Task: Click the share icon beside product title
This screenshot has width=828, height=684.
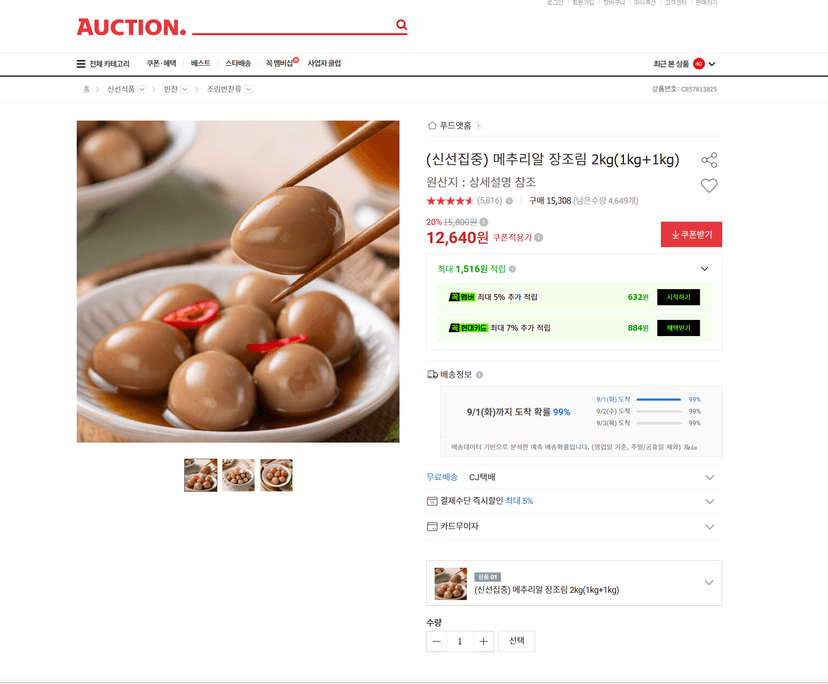Action: click(709, 160)
